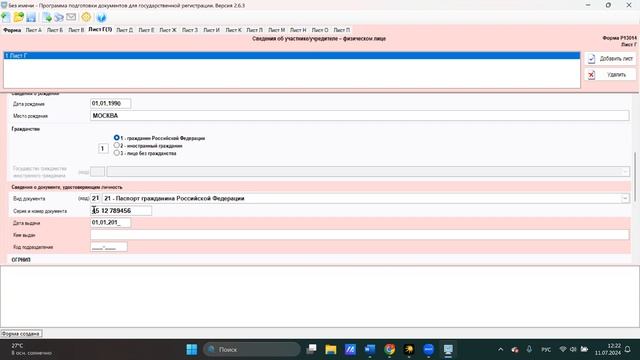This screenshot has width=640, height=360.
Task: Switch to the Лист Д tab
Action: (x=125, y=30)
